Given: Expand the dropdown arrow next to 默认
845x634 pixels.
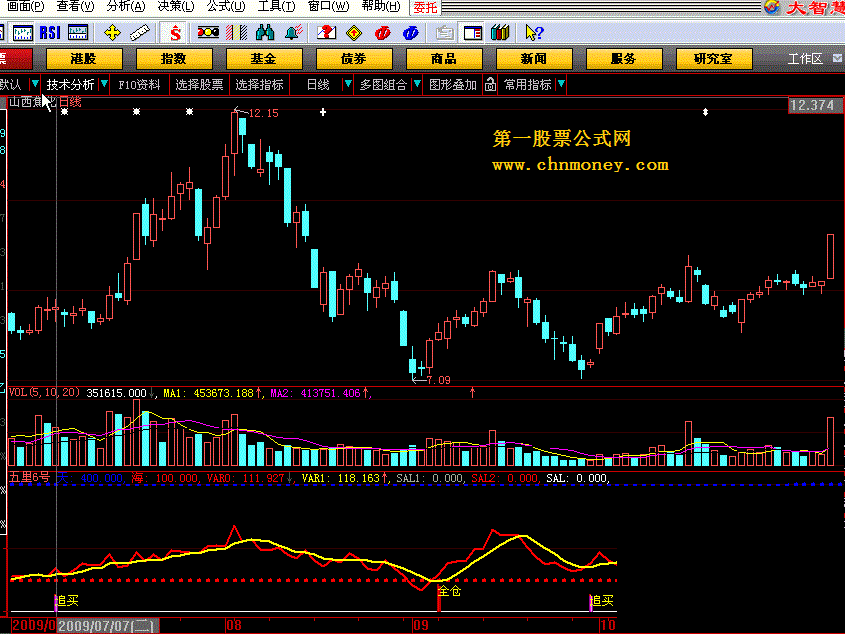Looking at the screenshot, I should (x=34, y=84).
